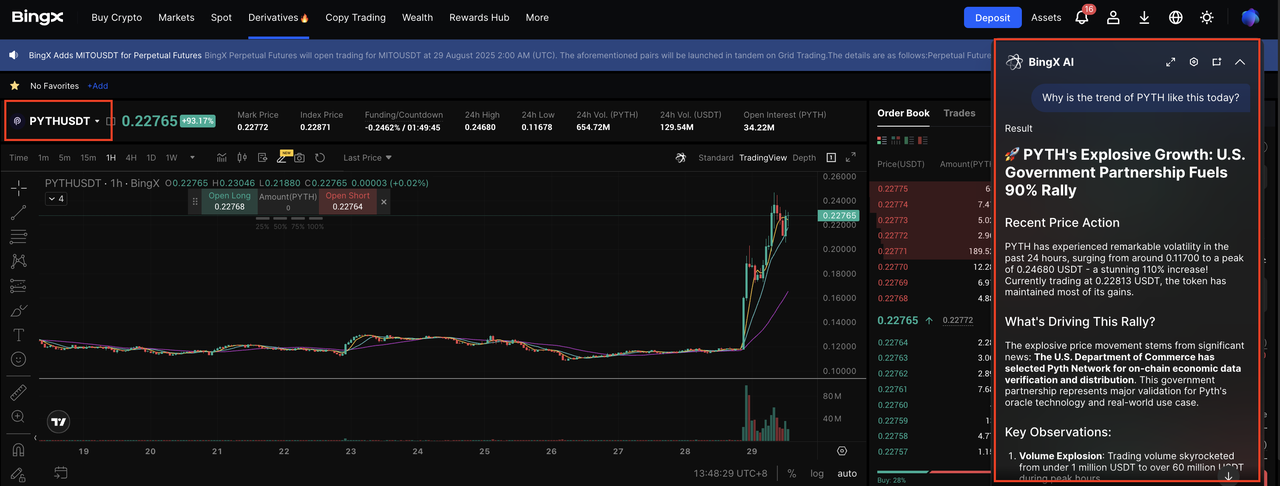This screenshot has width=1280, height=486.
Task: Select the text annotation tool
Action: (18, 334)
